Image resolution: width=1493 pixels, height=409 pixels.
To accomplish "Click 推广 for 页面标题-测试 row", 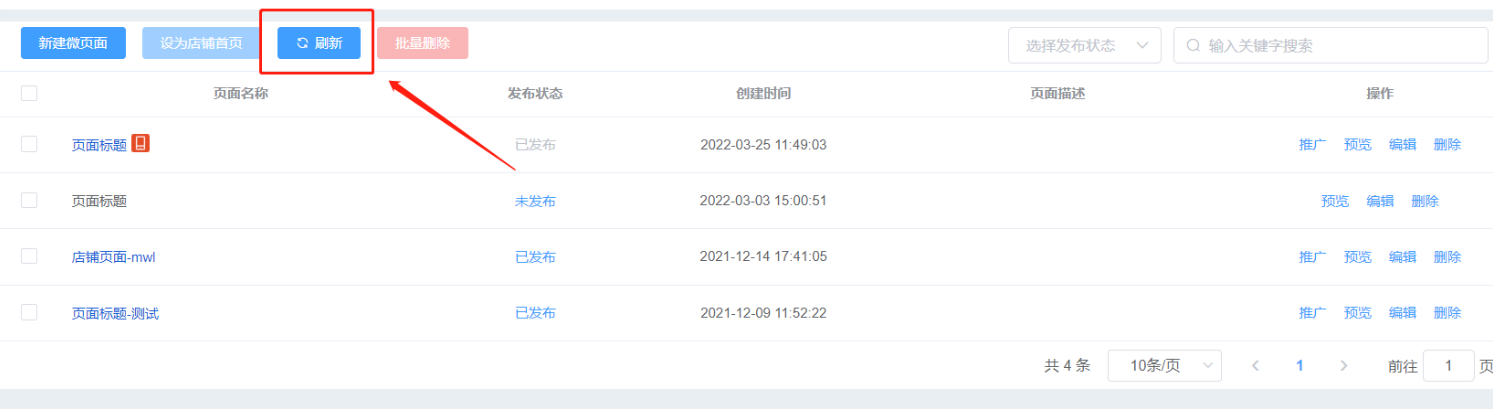I will click(1312, 313).
